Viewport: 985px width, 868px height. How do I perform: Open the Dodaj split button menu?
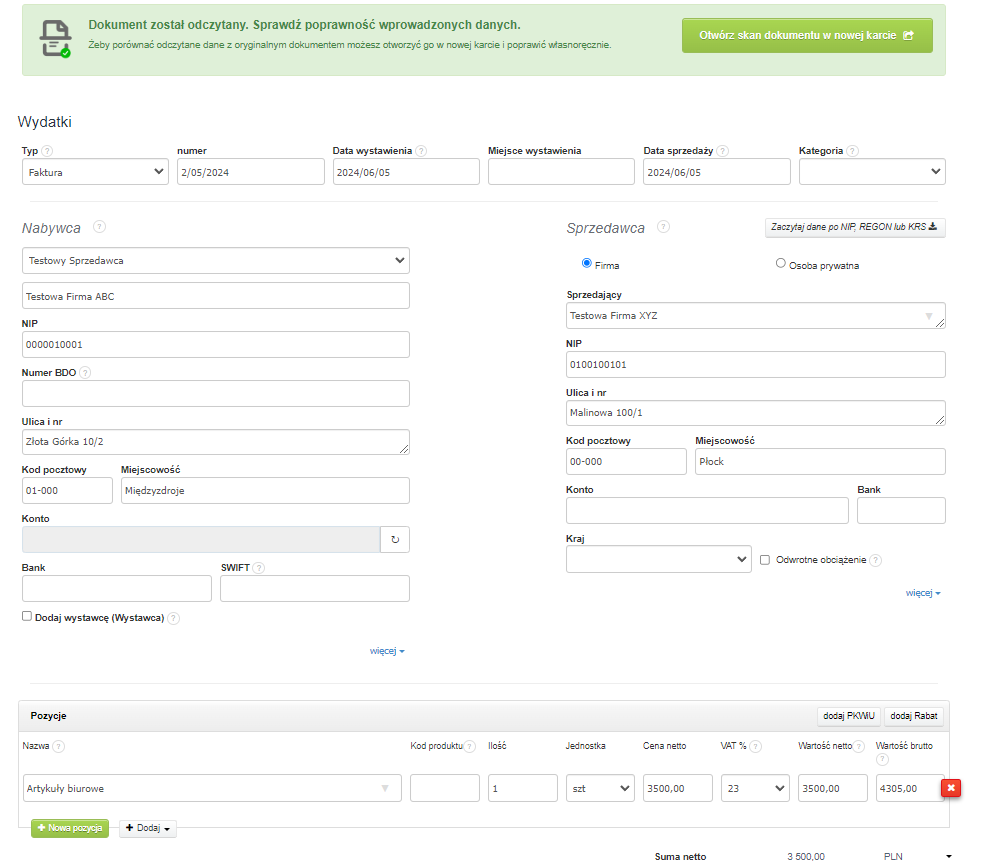(148, 828)
